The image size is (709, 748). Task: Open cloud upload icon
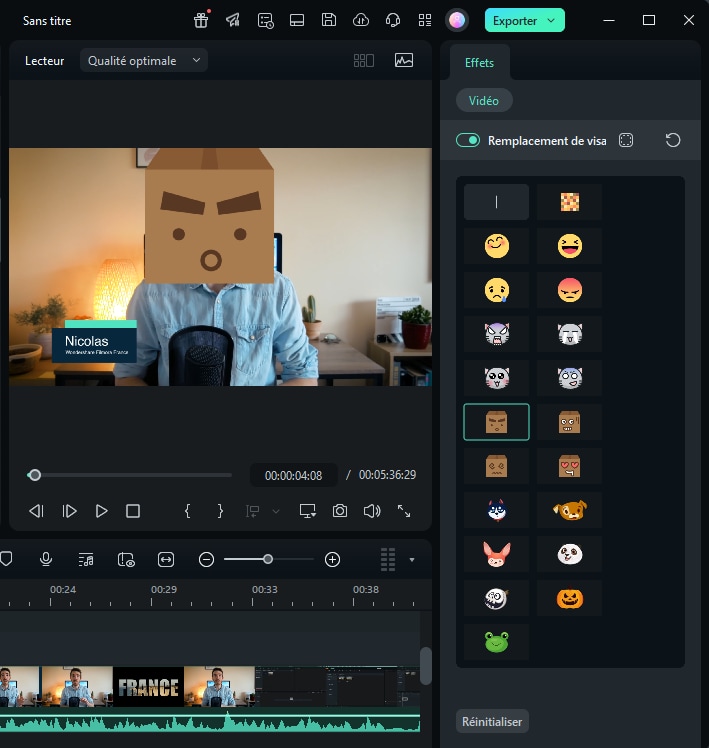(x=361, y=20)
